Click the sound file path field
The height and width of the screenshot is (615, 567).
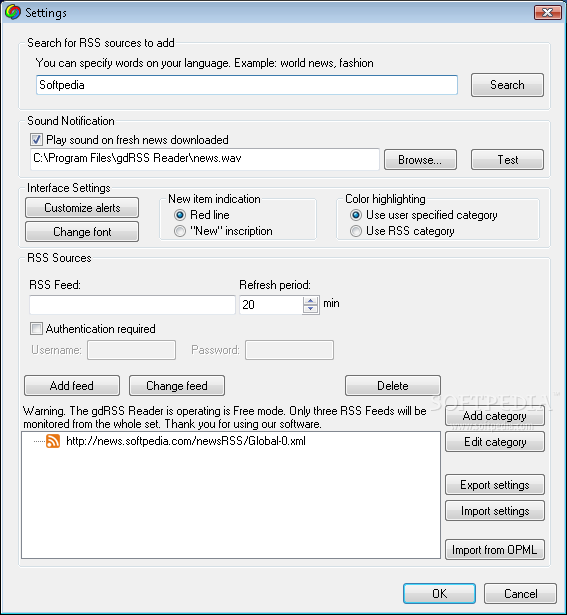pyautogui.click(x=205, y=159)
